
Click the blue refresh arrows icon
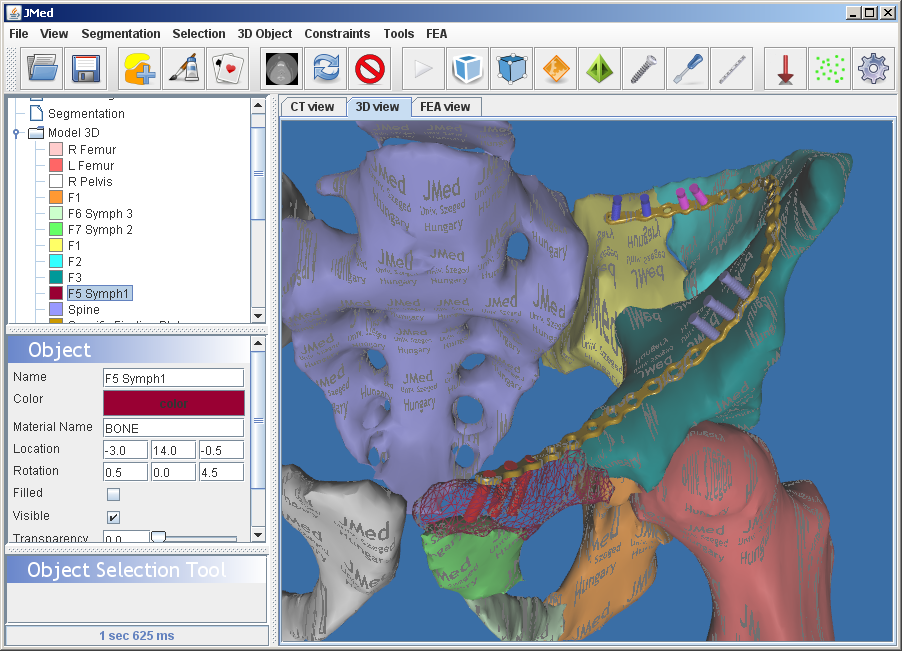326,69
